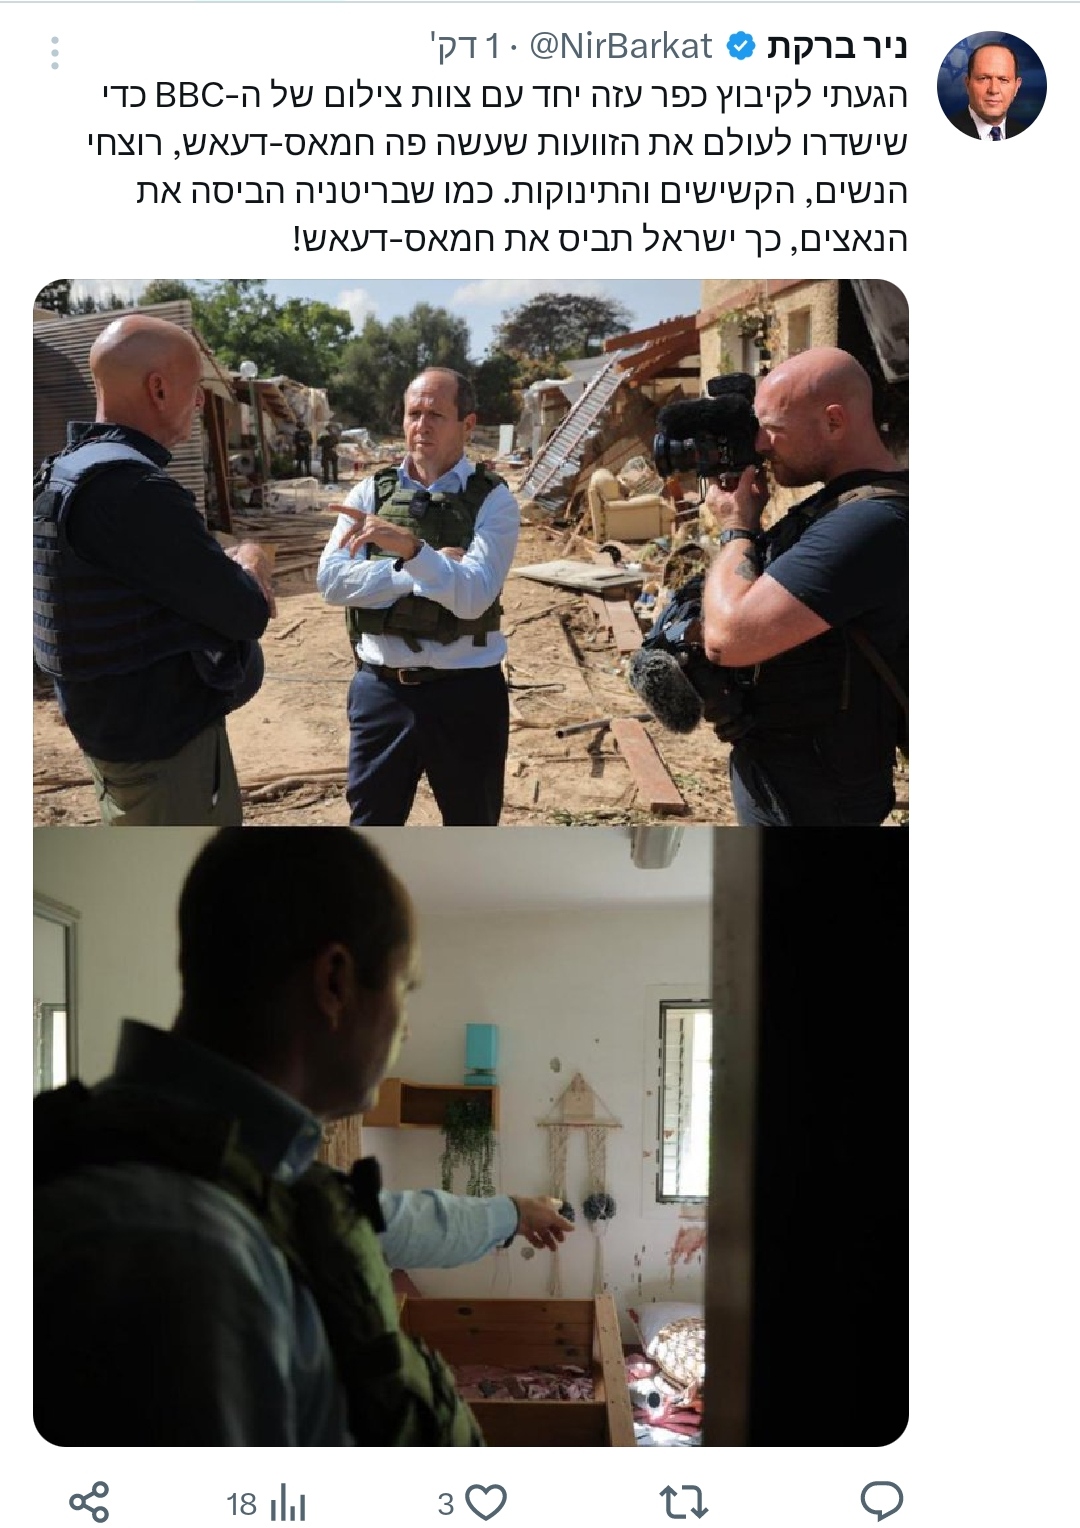
Task: Open Nir Barkat's profile avatar
Action: [x=991, y=85]
